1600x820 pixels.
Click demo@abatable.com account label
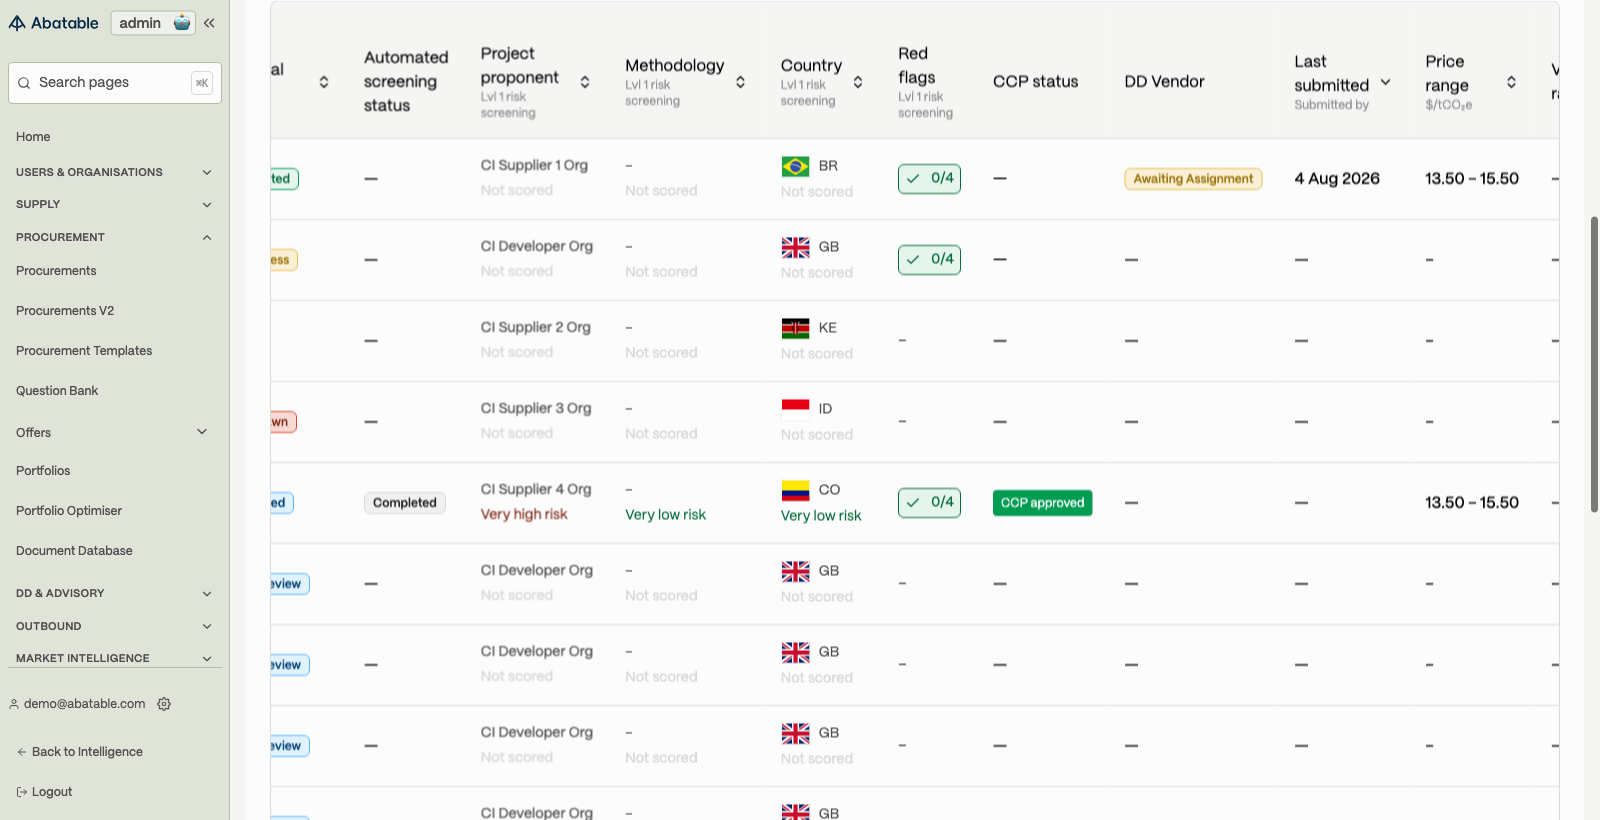pos(84,704)
